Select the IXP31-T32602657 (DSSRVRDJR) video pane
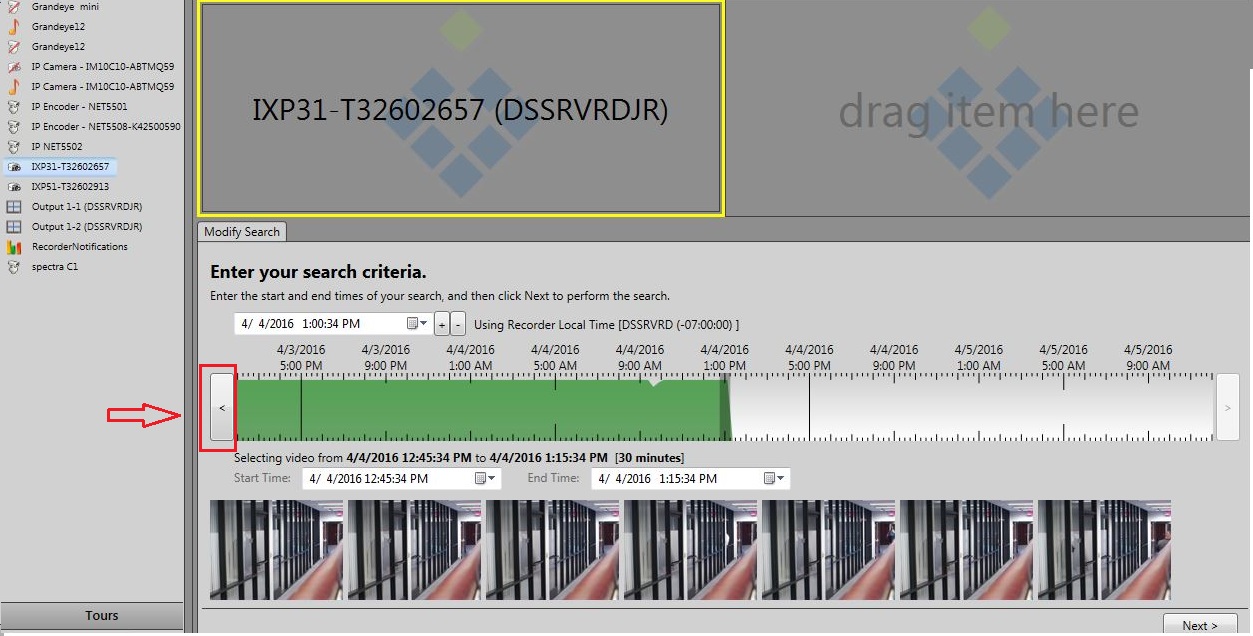This screenshot has height=636, width=1253. tap(461, 109)
